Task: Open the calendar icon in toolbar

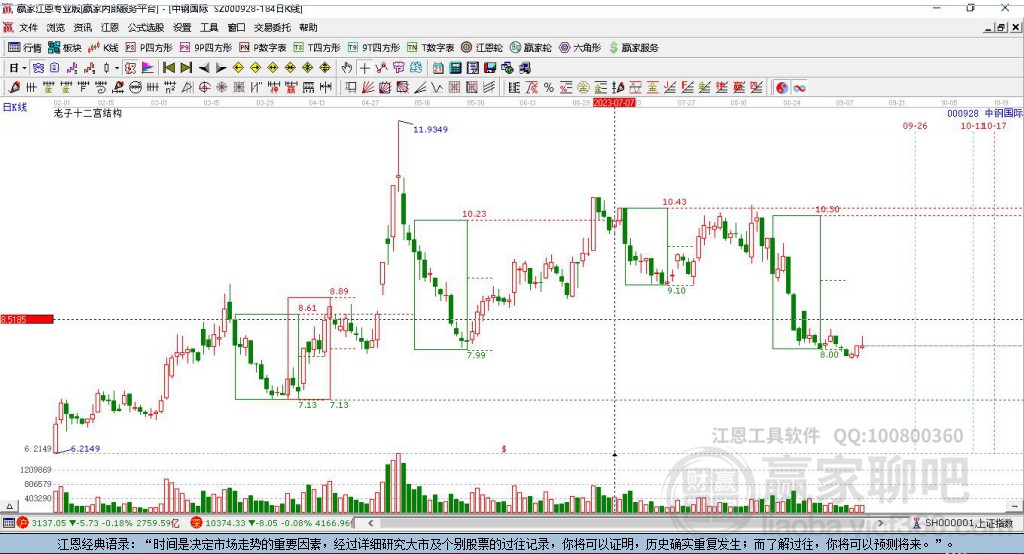Action: pyautogui.click(x=438, y=68)
